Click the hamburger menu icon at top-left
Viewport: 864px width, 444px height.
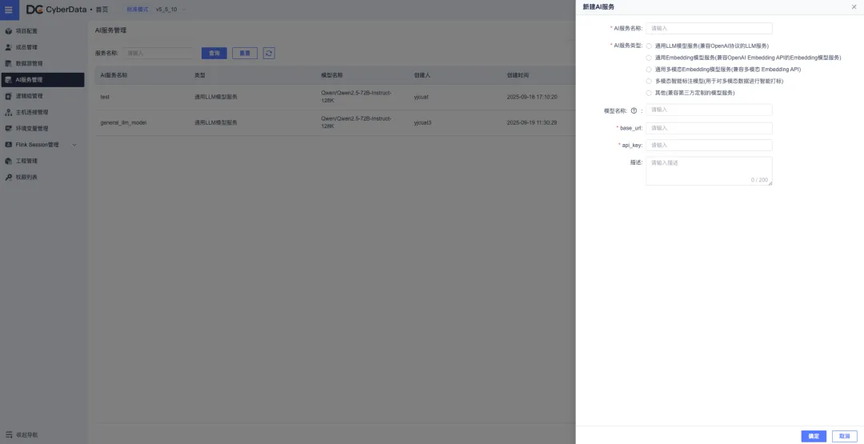point(9,9)
